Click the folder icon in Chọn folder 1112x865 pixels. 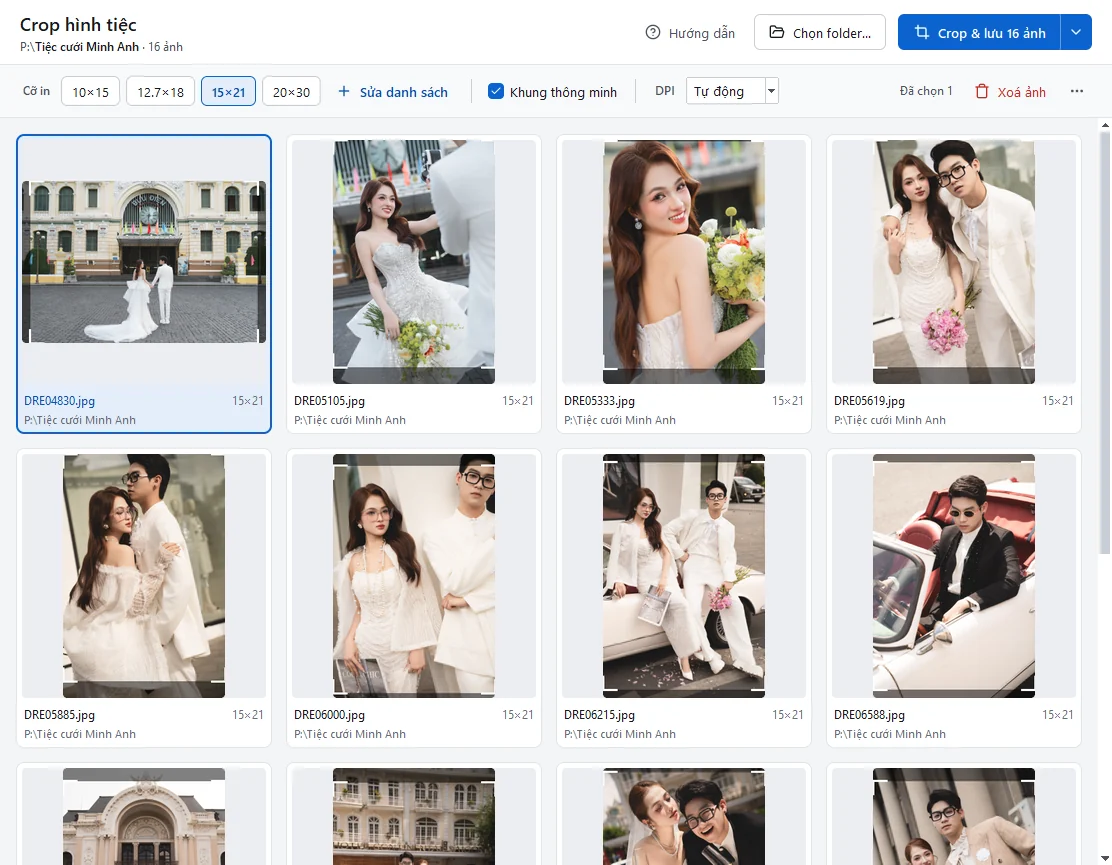777,33
